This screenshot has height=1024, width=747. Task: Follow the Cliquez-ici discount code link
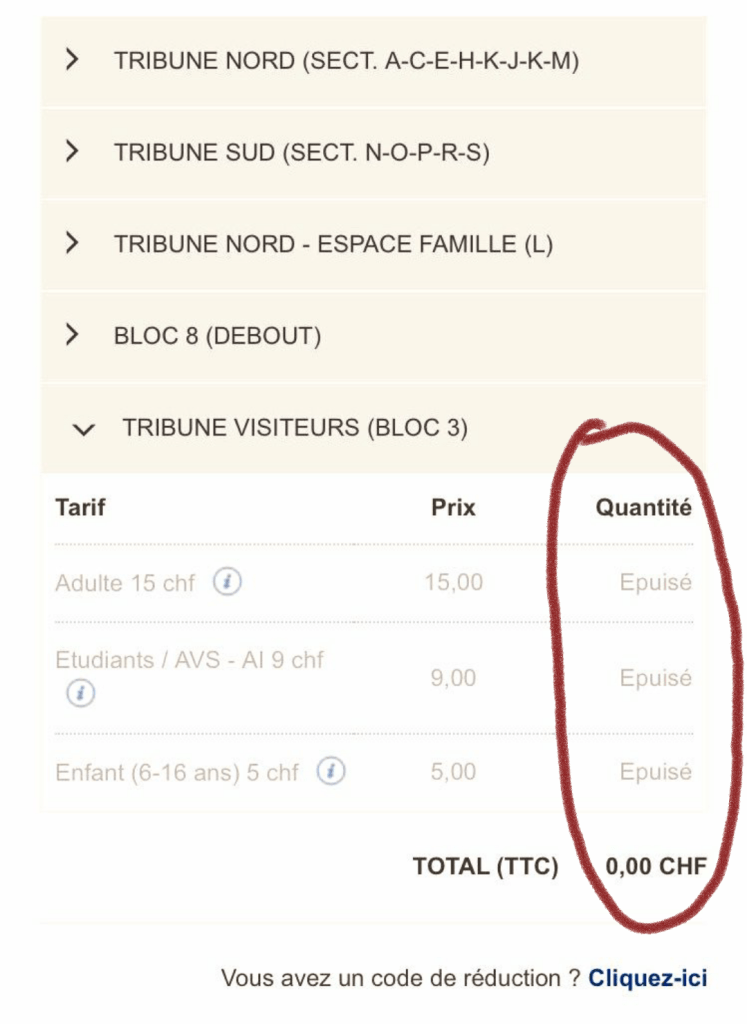[x=647, y=977]
